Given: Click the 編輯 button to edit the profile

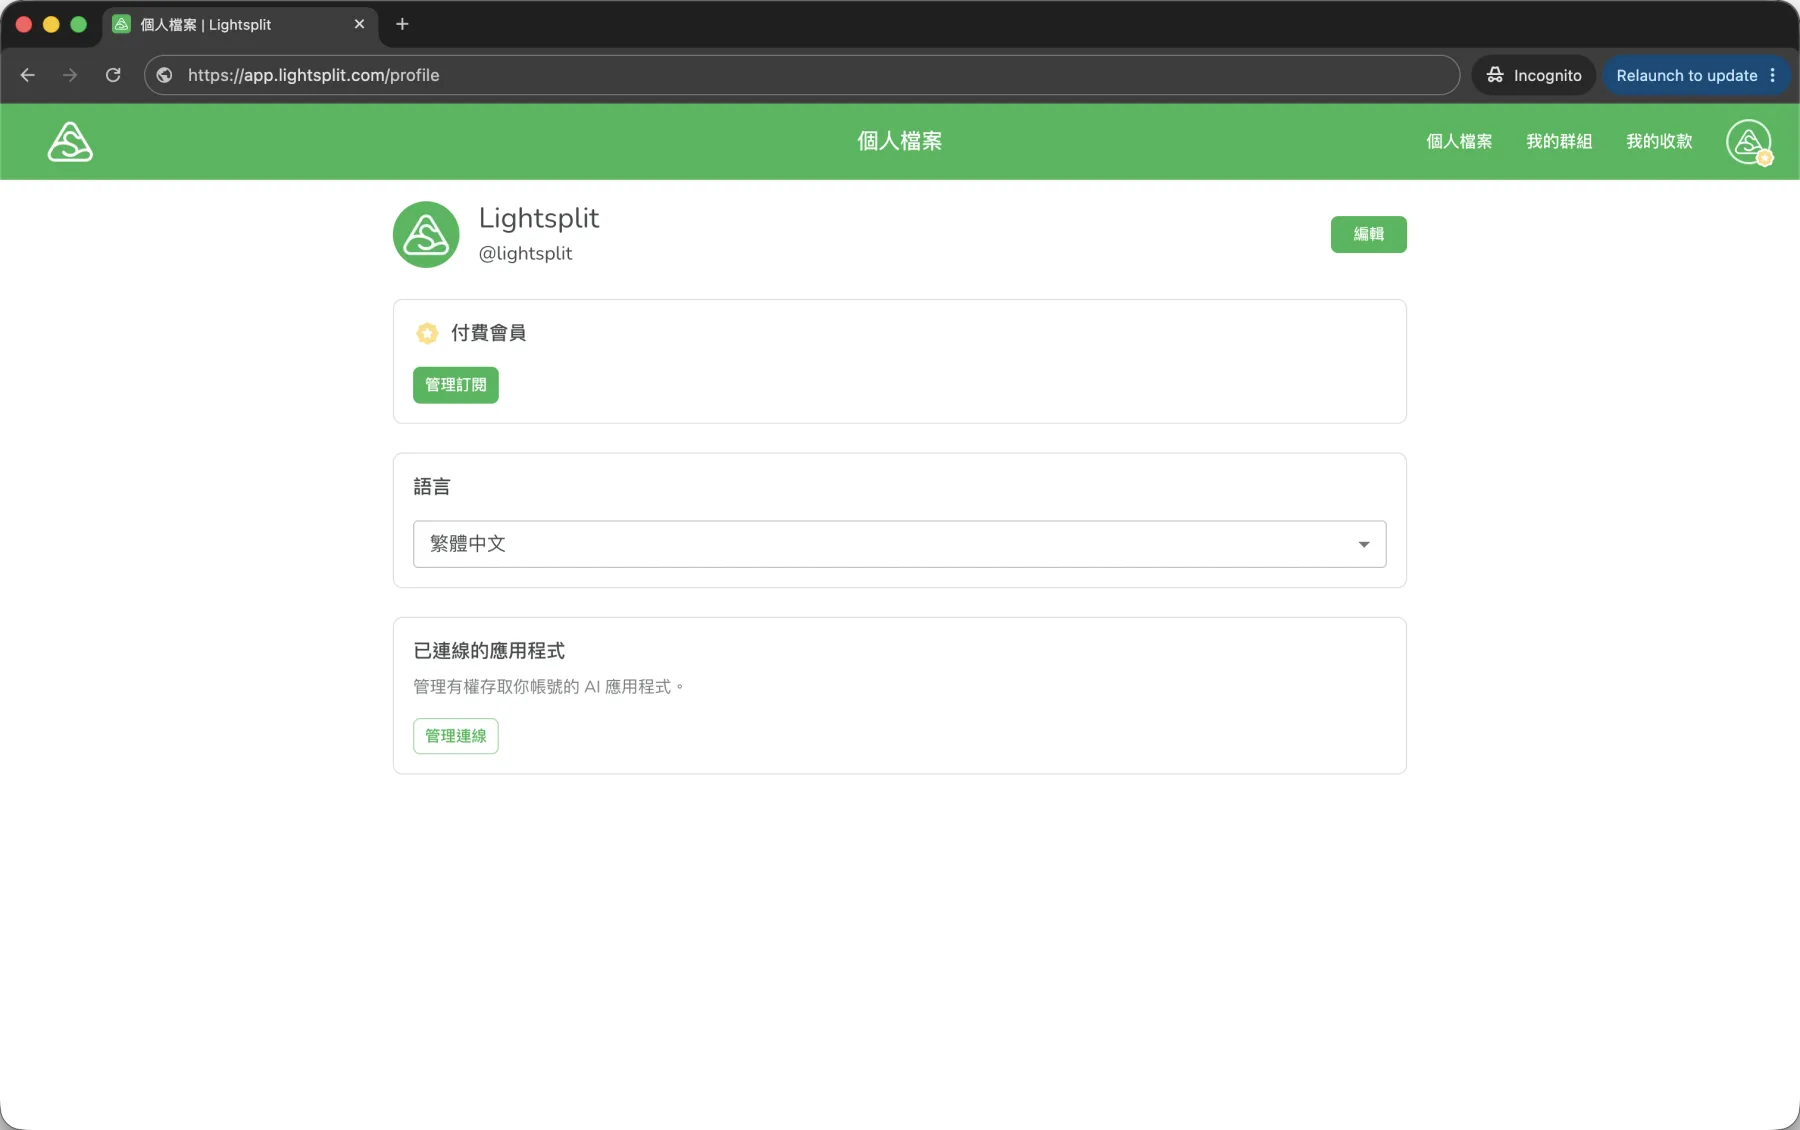Looking at the screenshot, I should point(1368,234).
